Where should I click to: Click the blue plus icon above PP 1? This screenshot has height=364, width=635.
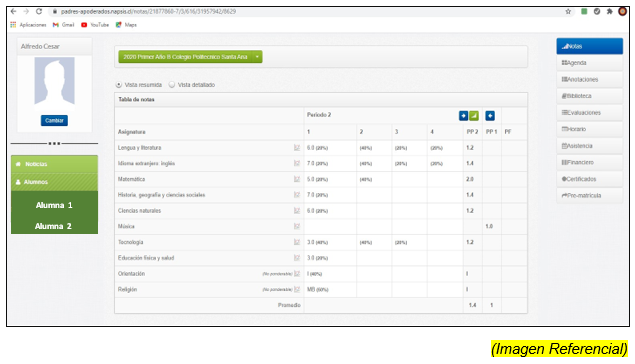(x=490, y=116)
